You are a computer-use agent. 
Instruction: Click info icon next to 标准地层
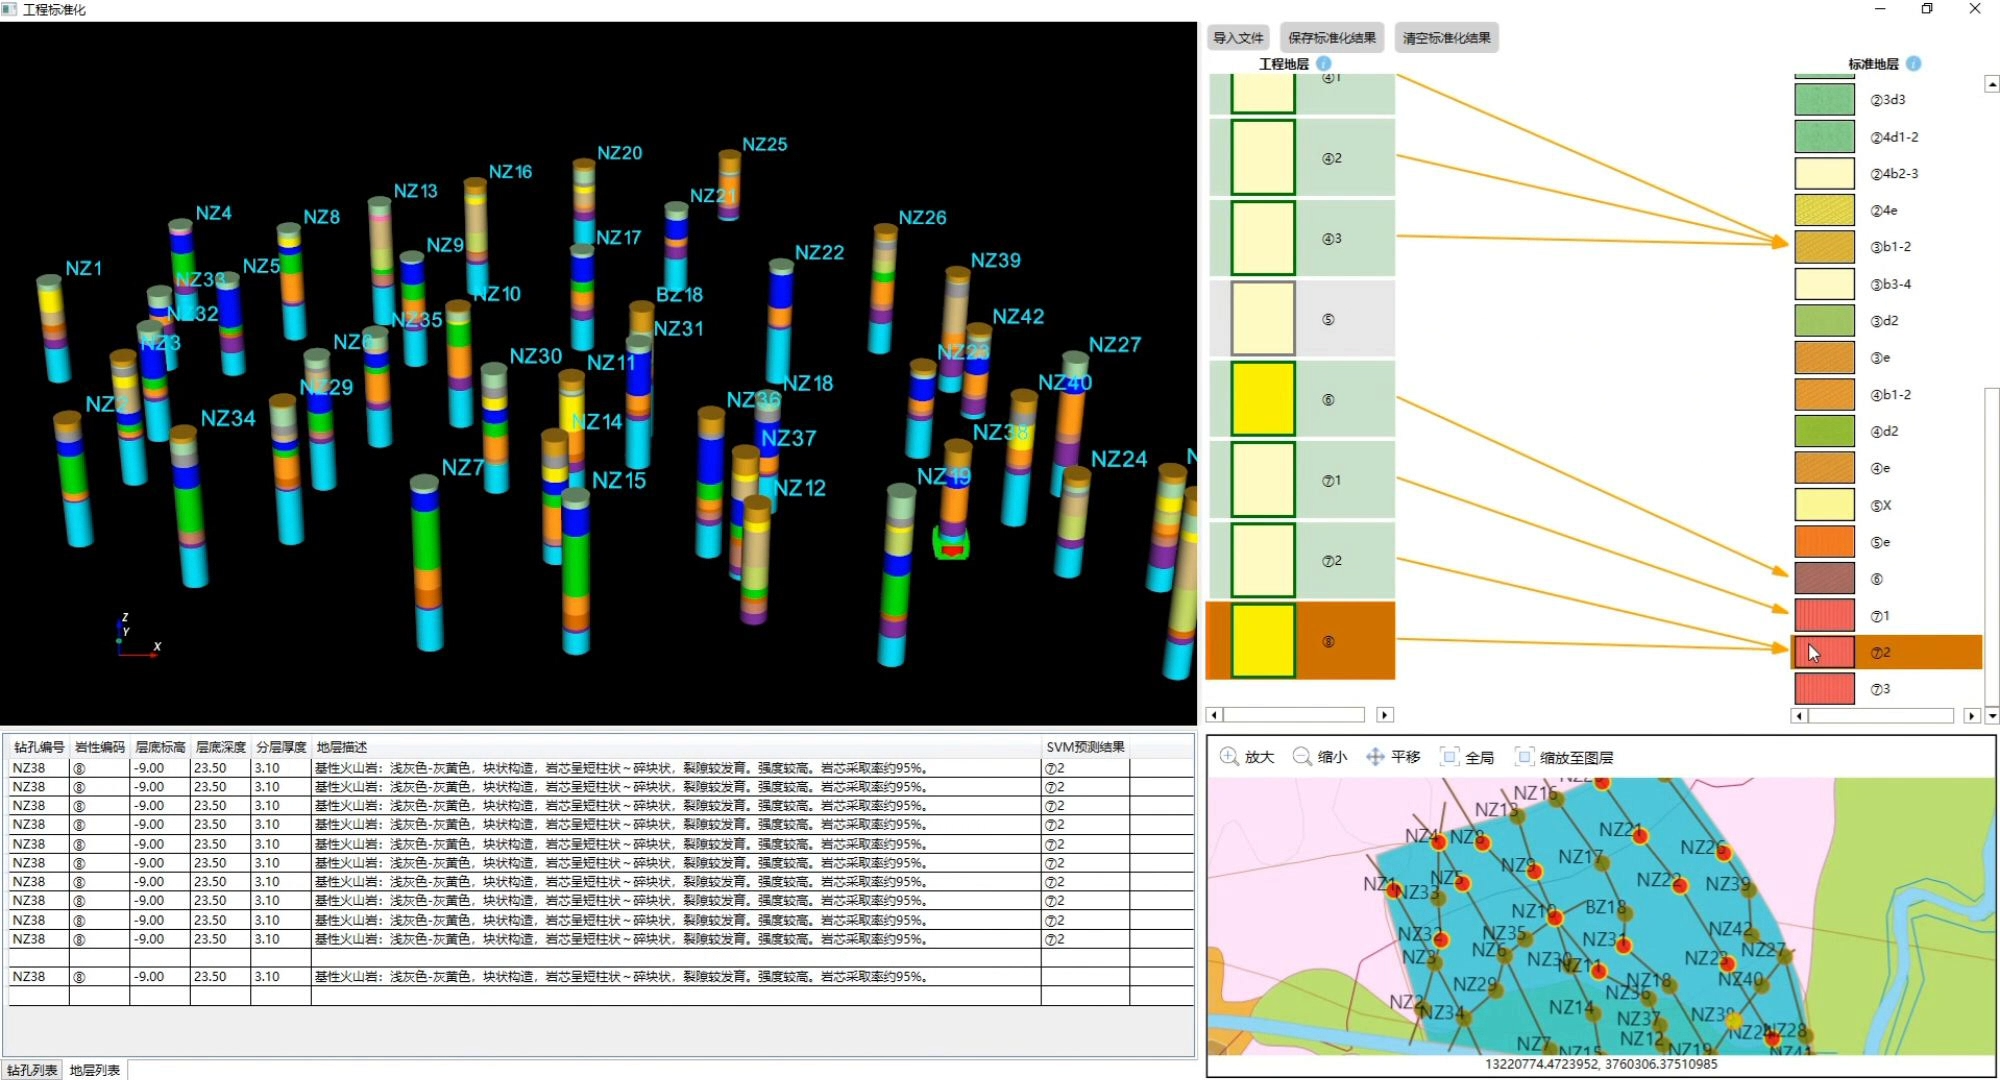(1913, 63)
